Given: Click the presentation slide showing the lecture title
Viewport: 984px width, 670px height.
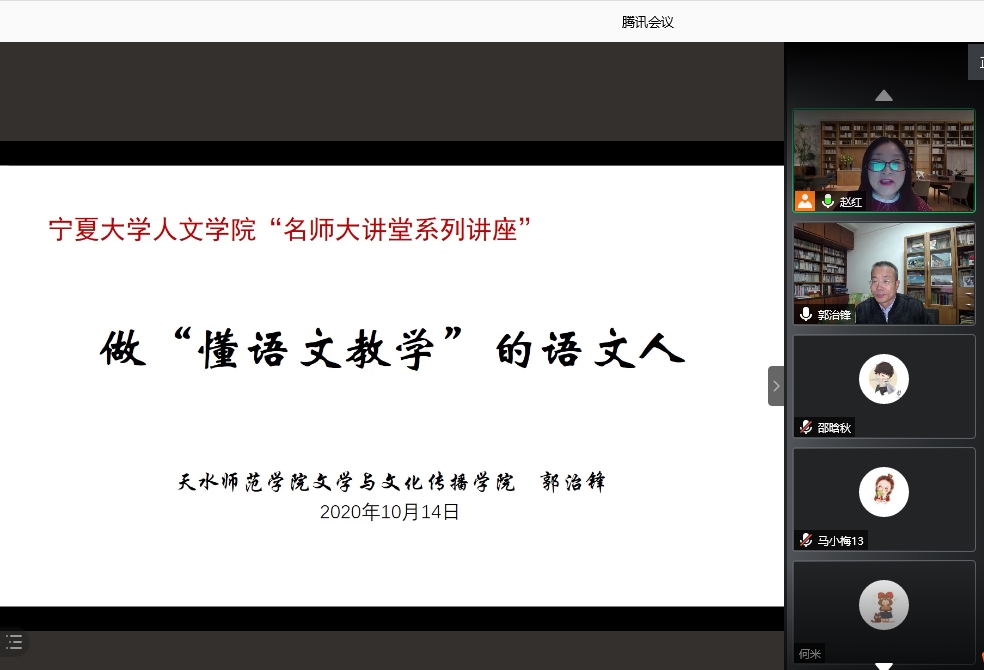Looking at the screenshot, I should [390, 380].
